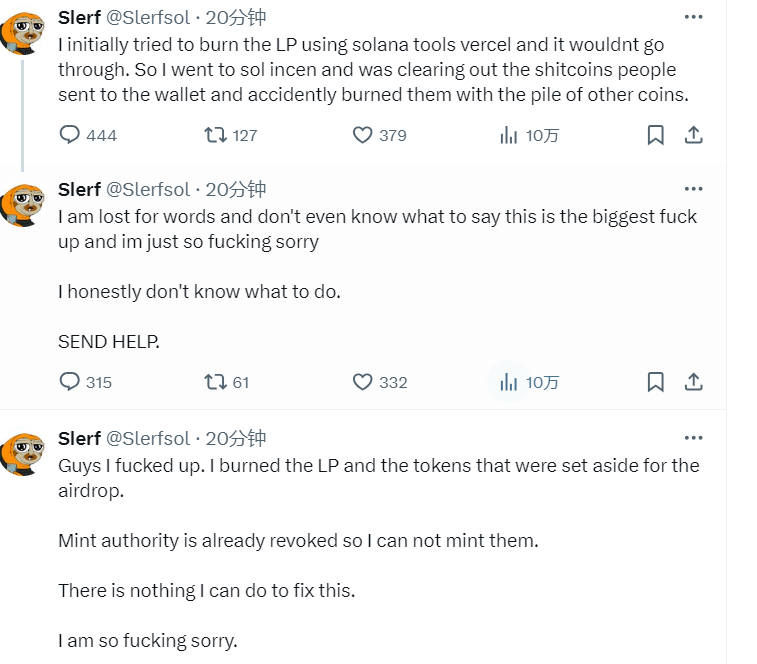Open the tweet text about mint authority revoked
This screenshot has height=664, width=757.
coord(298,541)
